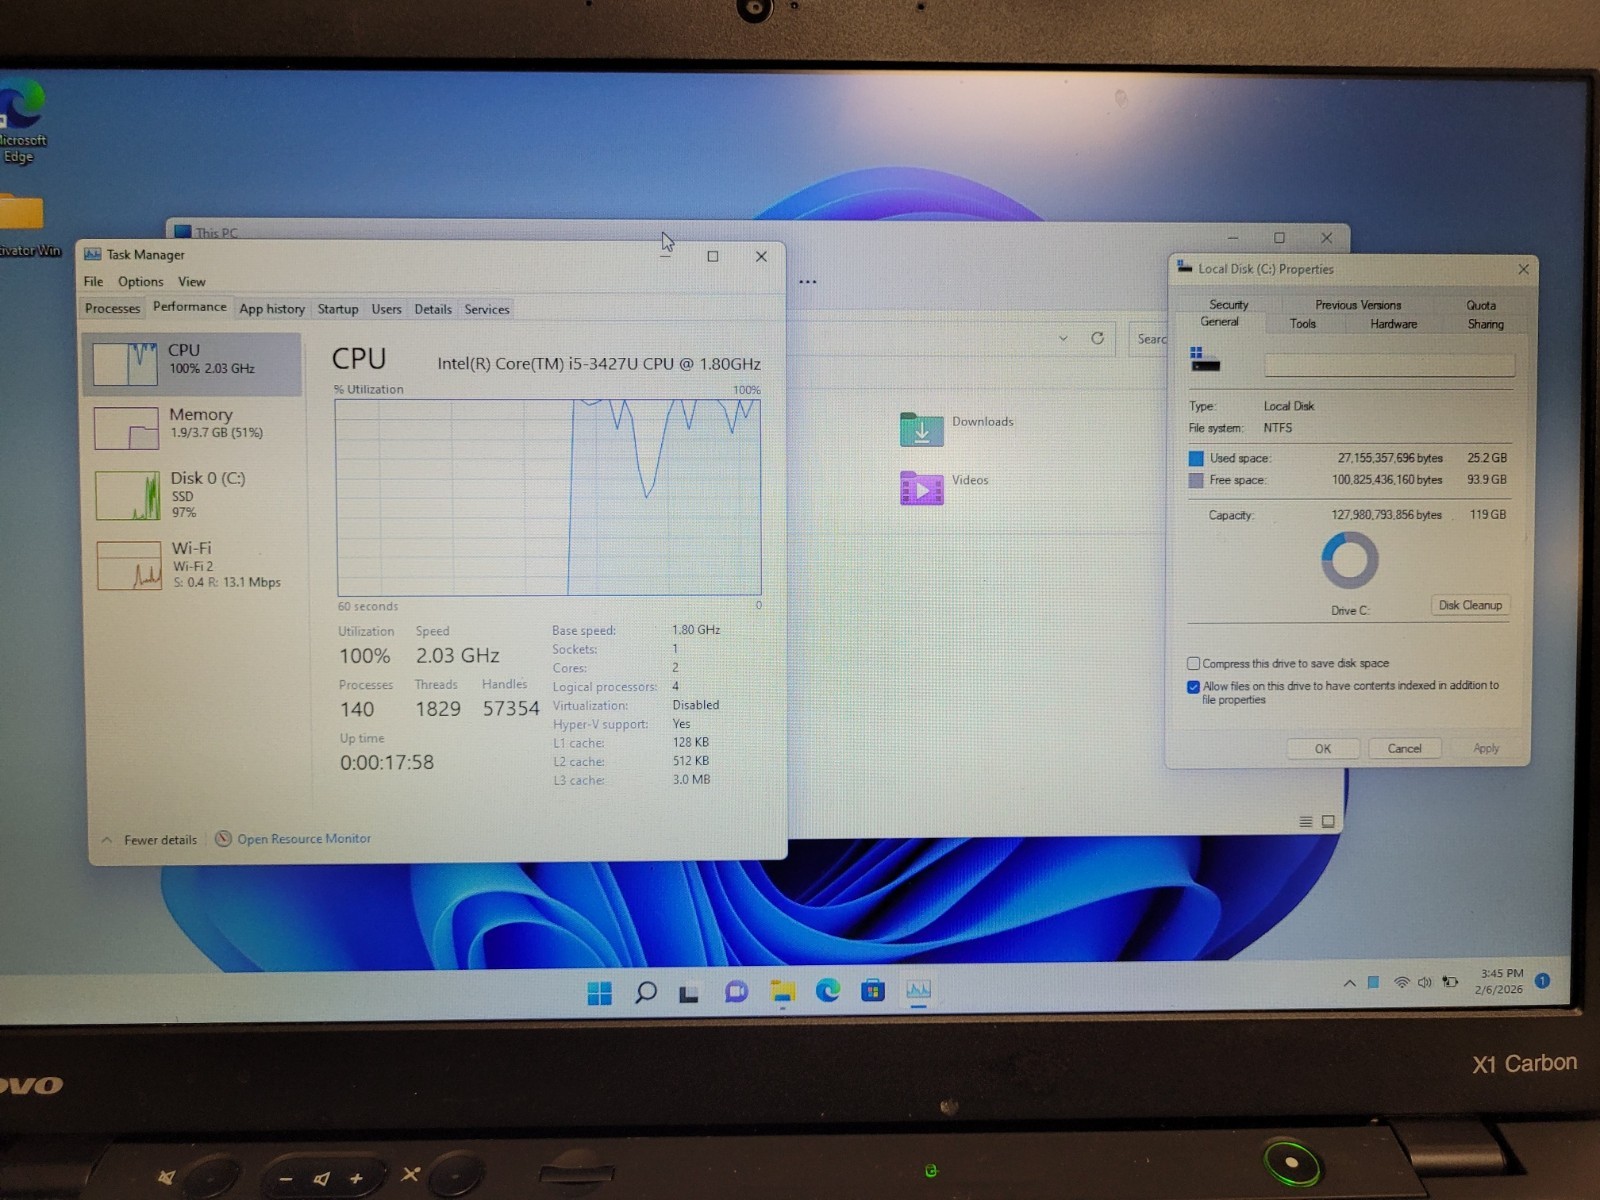Click the Task Manager taskbar icon
The image size is (1600, 1200).
pos(918,989)
